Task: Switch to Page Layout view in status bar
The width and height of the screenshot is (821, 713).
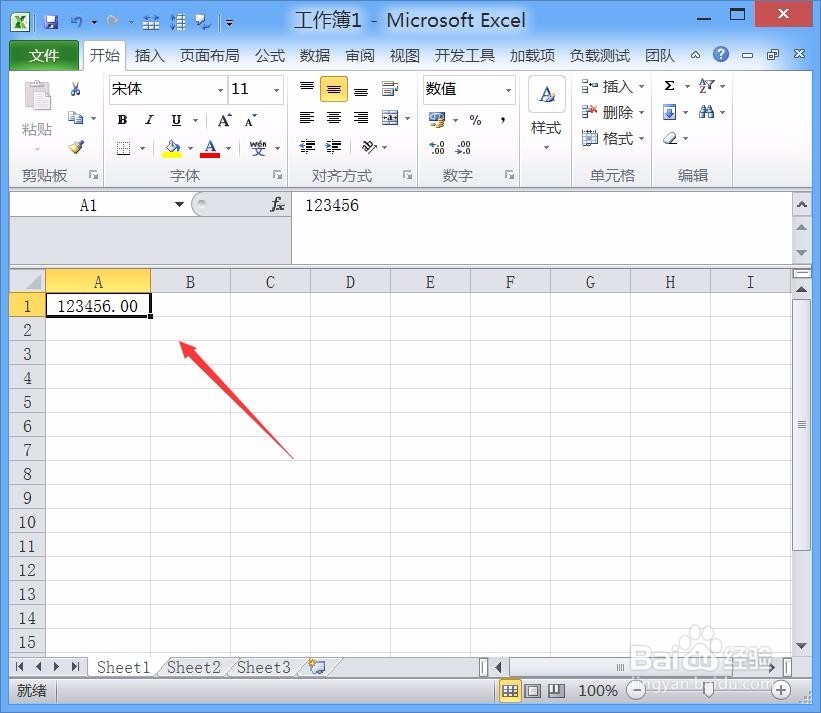Action: coord(532,691)
